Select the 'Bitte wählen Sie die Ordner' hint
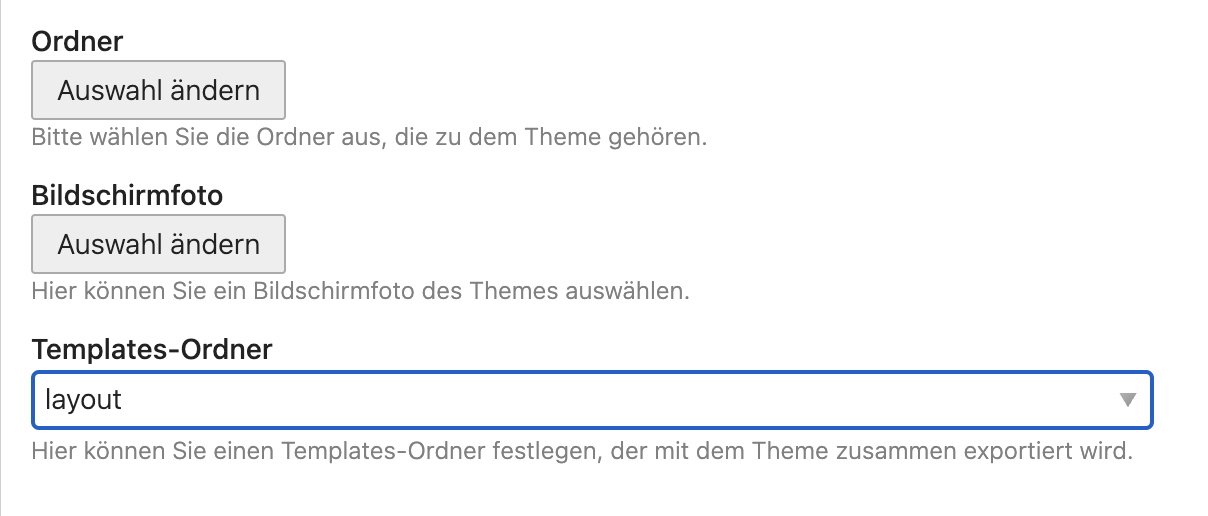The width and height of the screenshot is (1208, 516). 369,136
